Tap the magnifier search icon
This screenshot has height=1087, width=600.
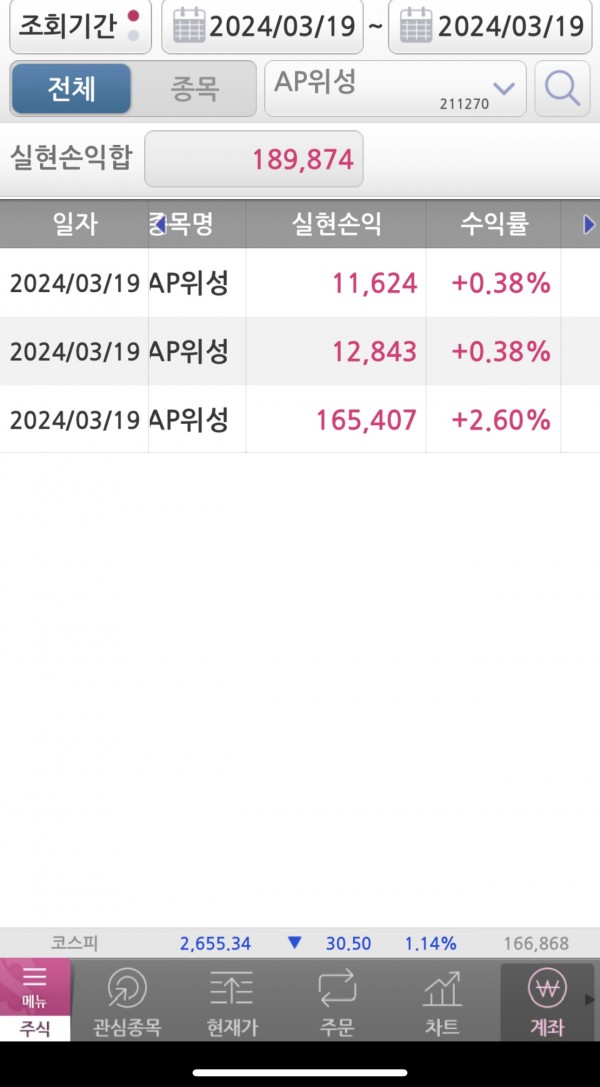point(562,90)
